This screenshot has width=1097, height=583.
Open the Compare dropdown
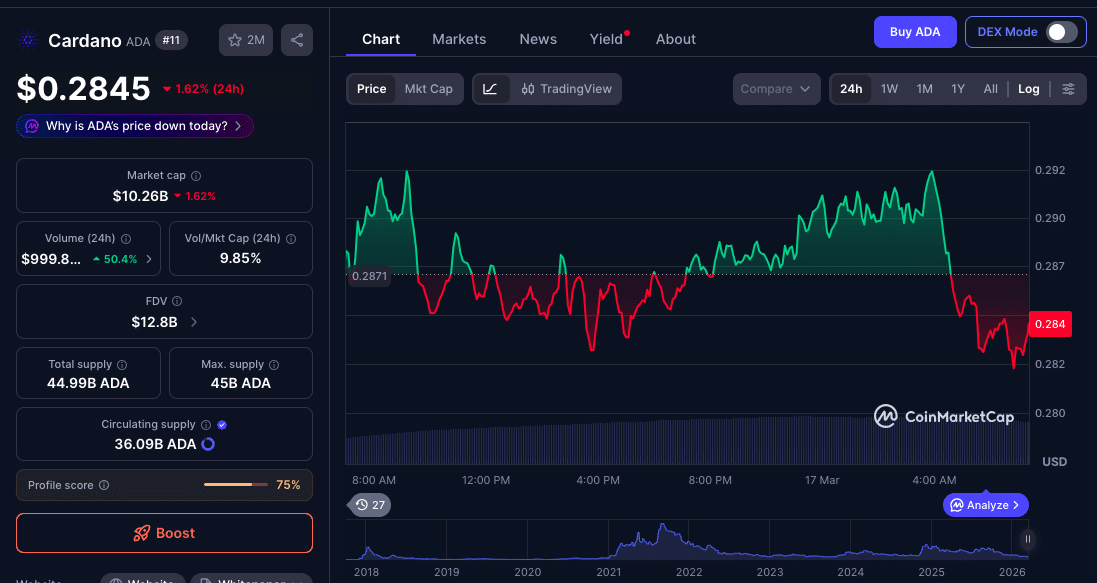(x=777, y=89)
